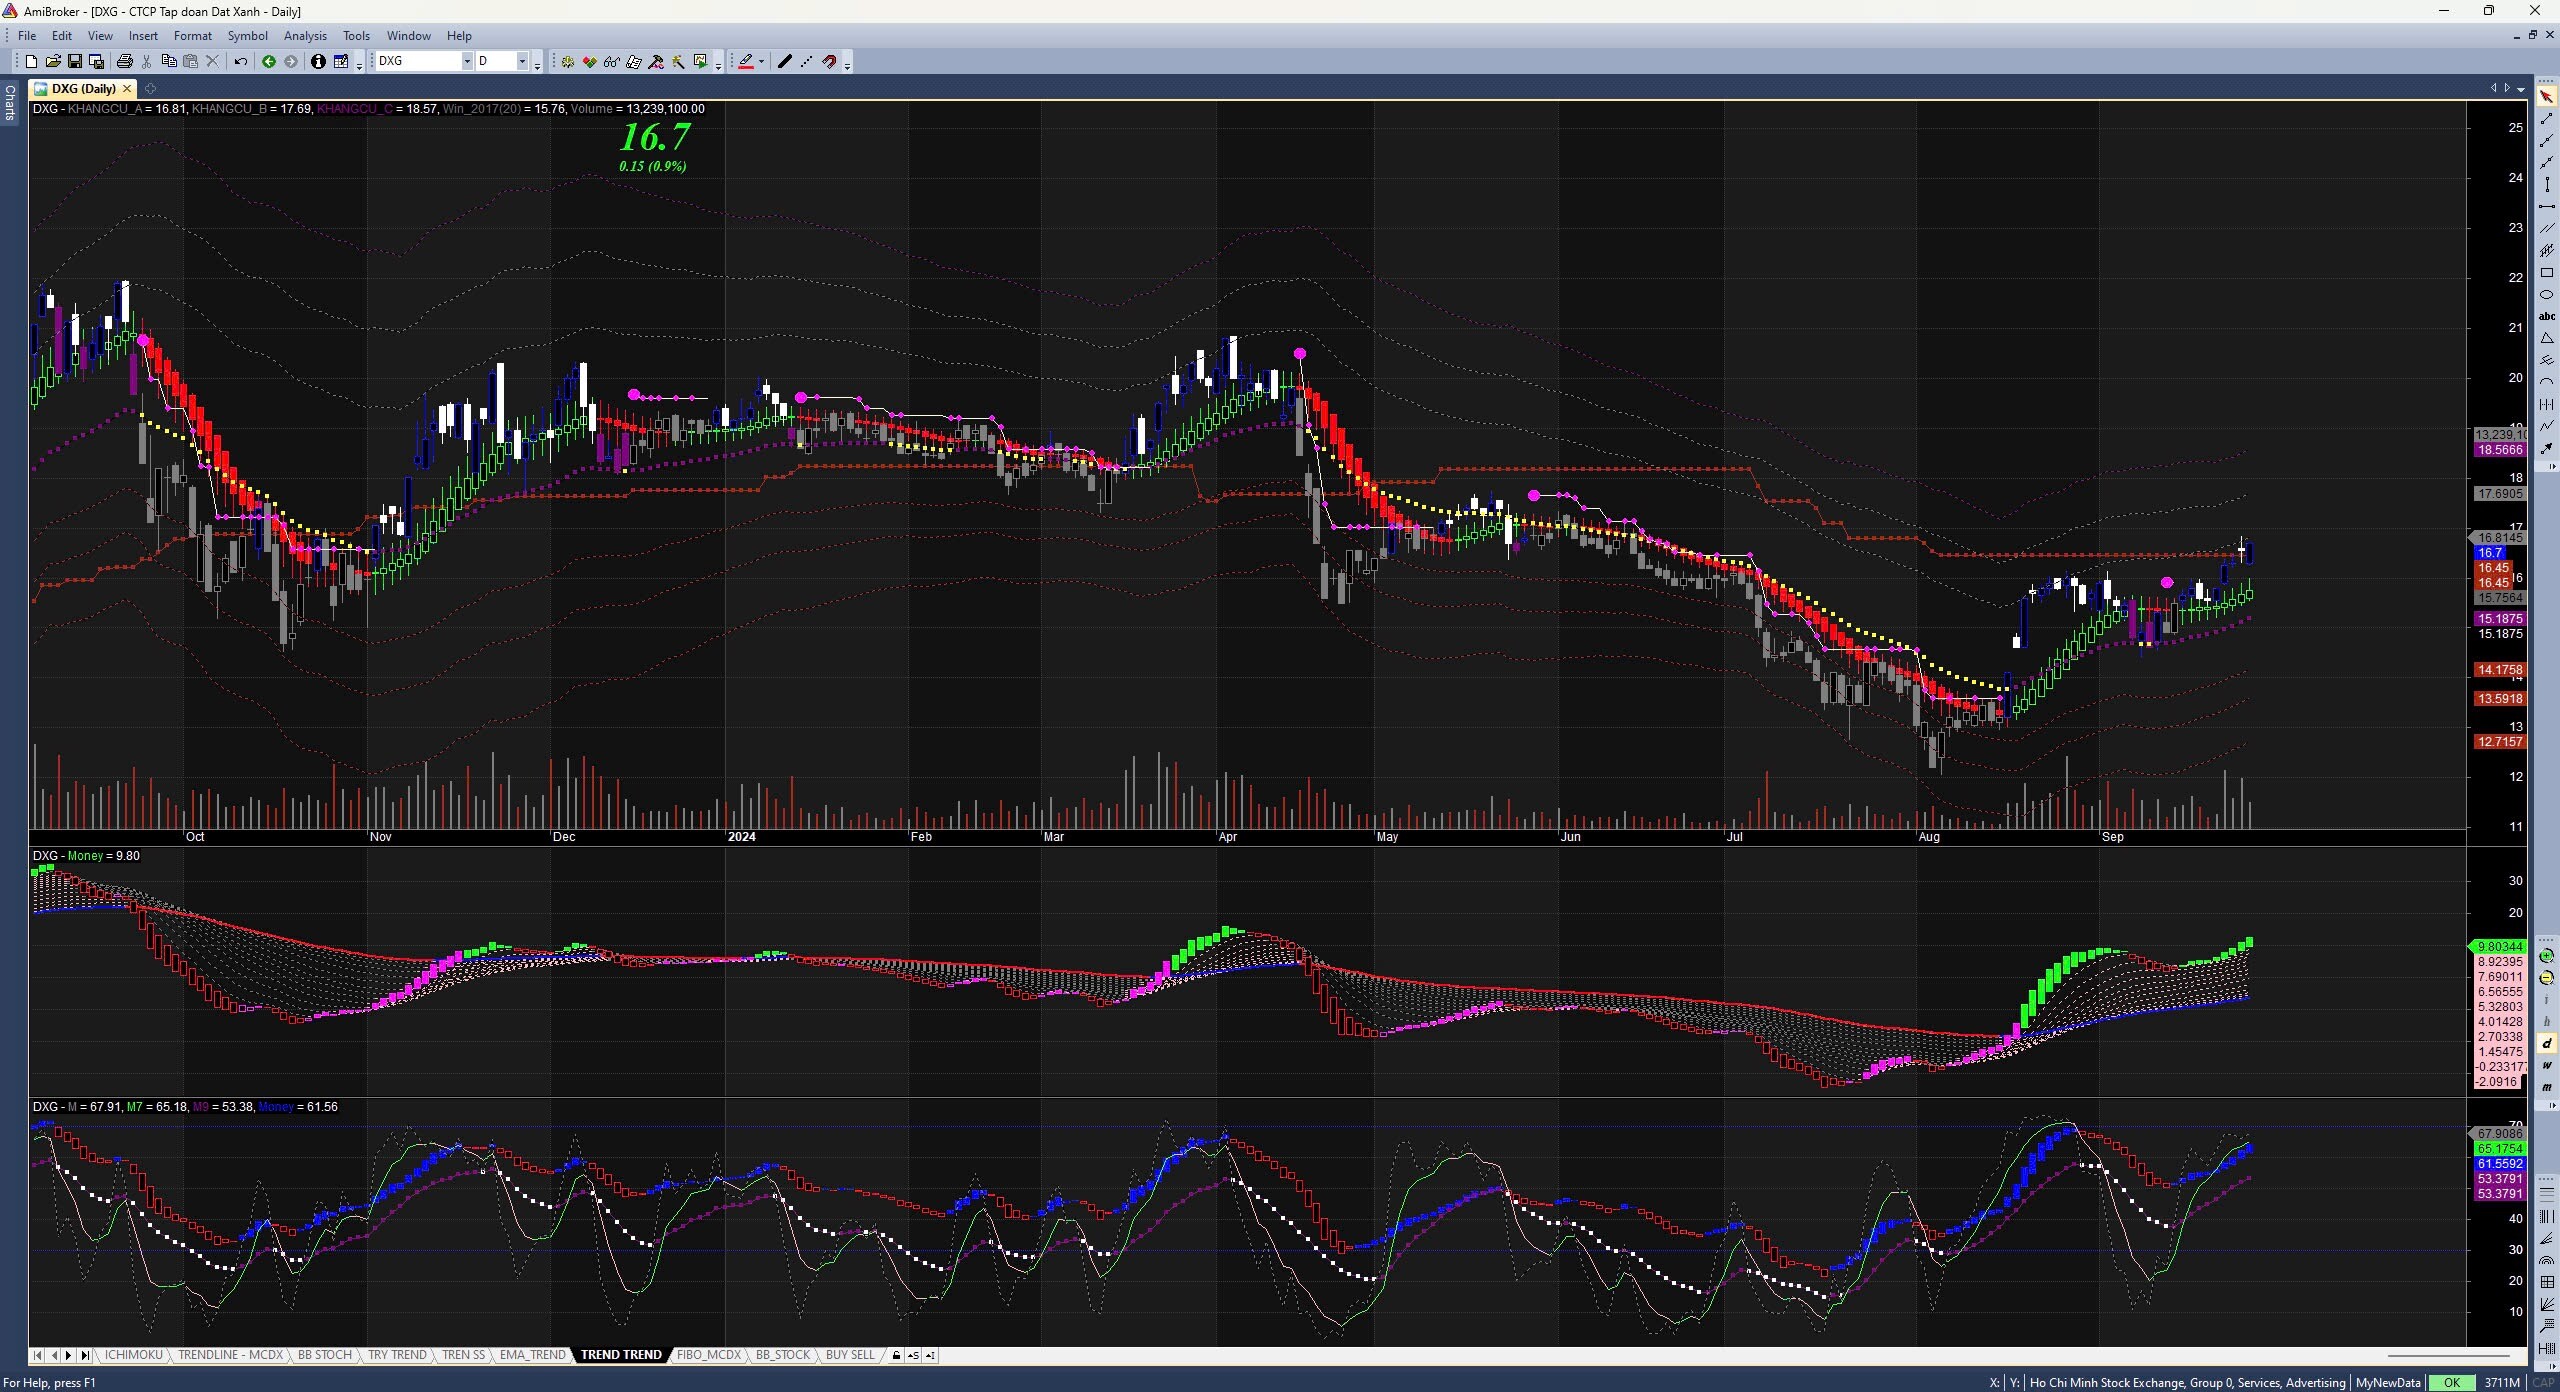Select the horizontal line drawing tool
Image resolution: width=2560 pixels, height=1392 pixels.
(x=2547, y=206)
